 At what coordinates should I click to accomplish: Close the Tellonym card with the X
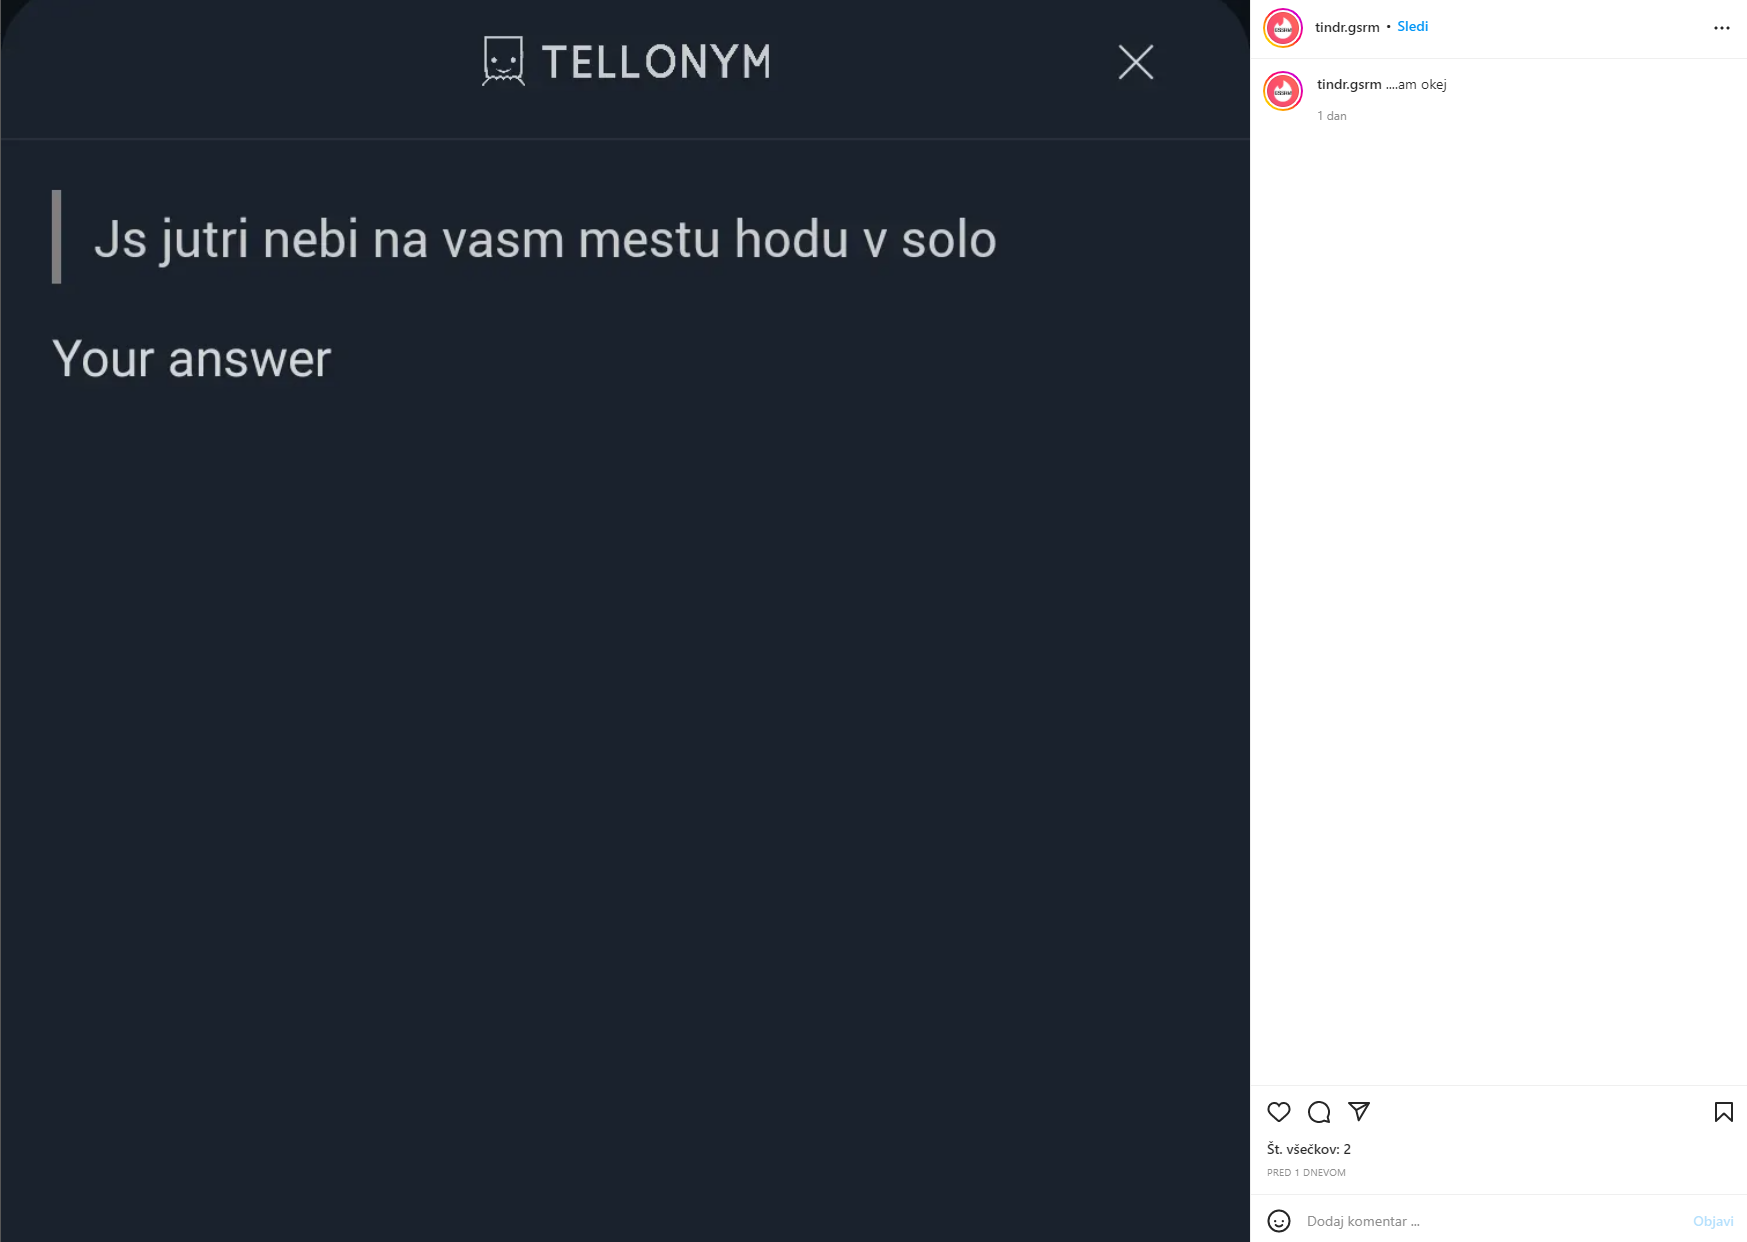1136,62
